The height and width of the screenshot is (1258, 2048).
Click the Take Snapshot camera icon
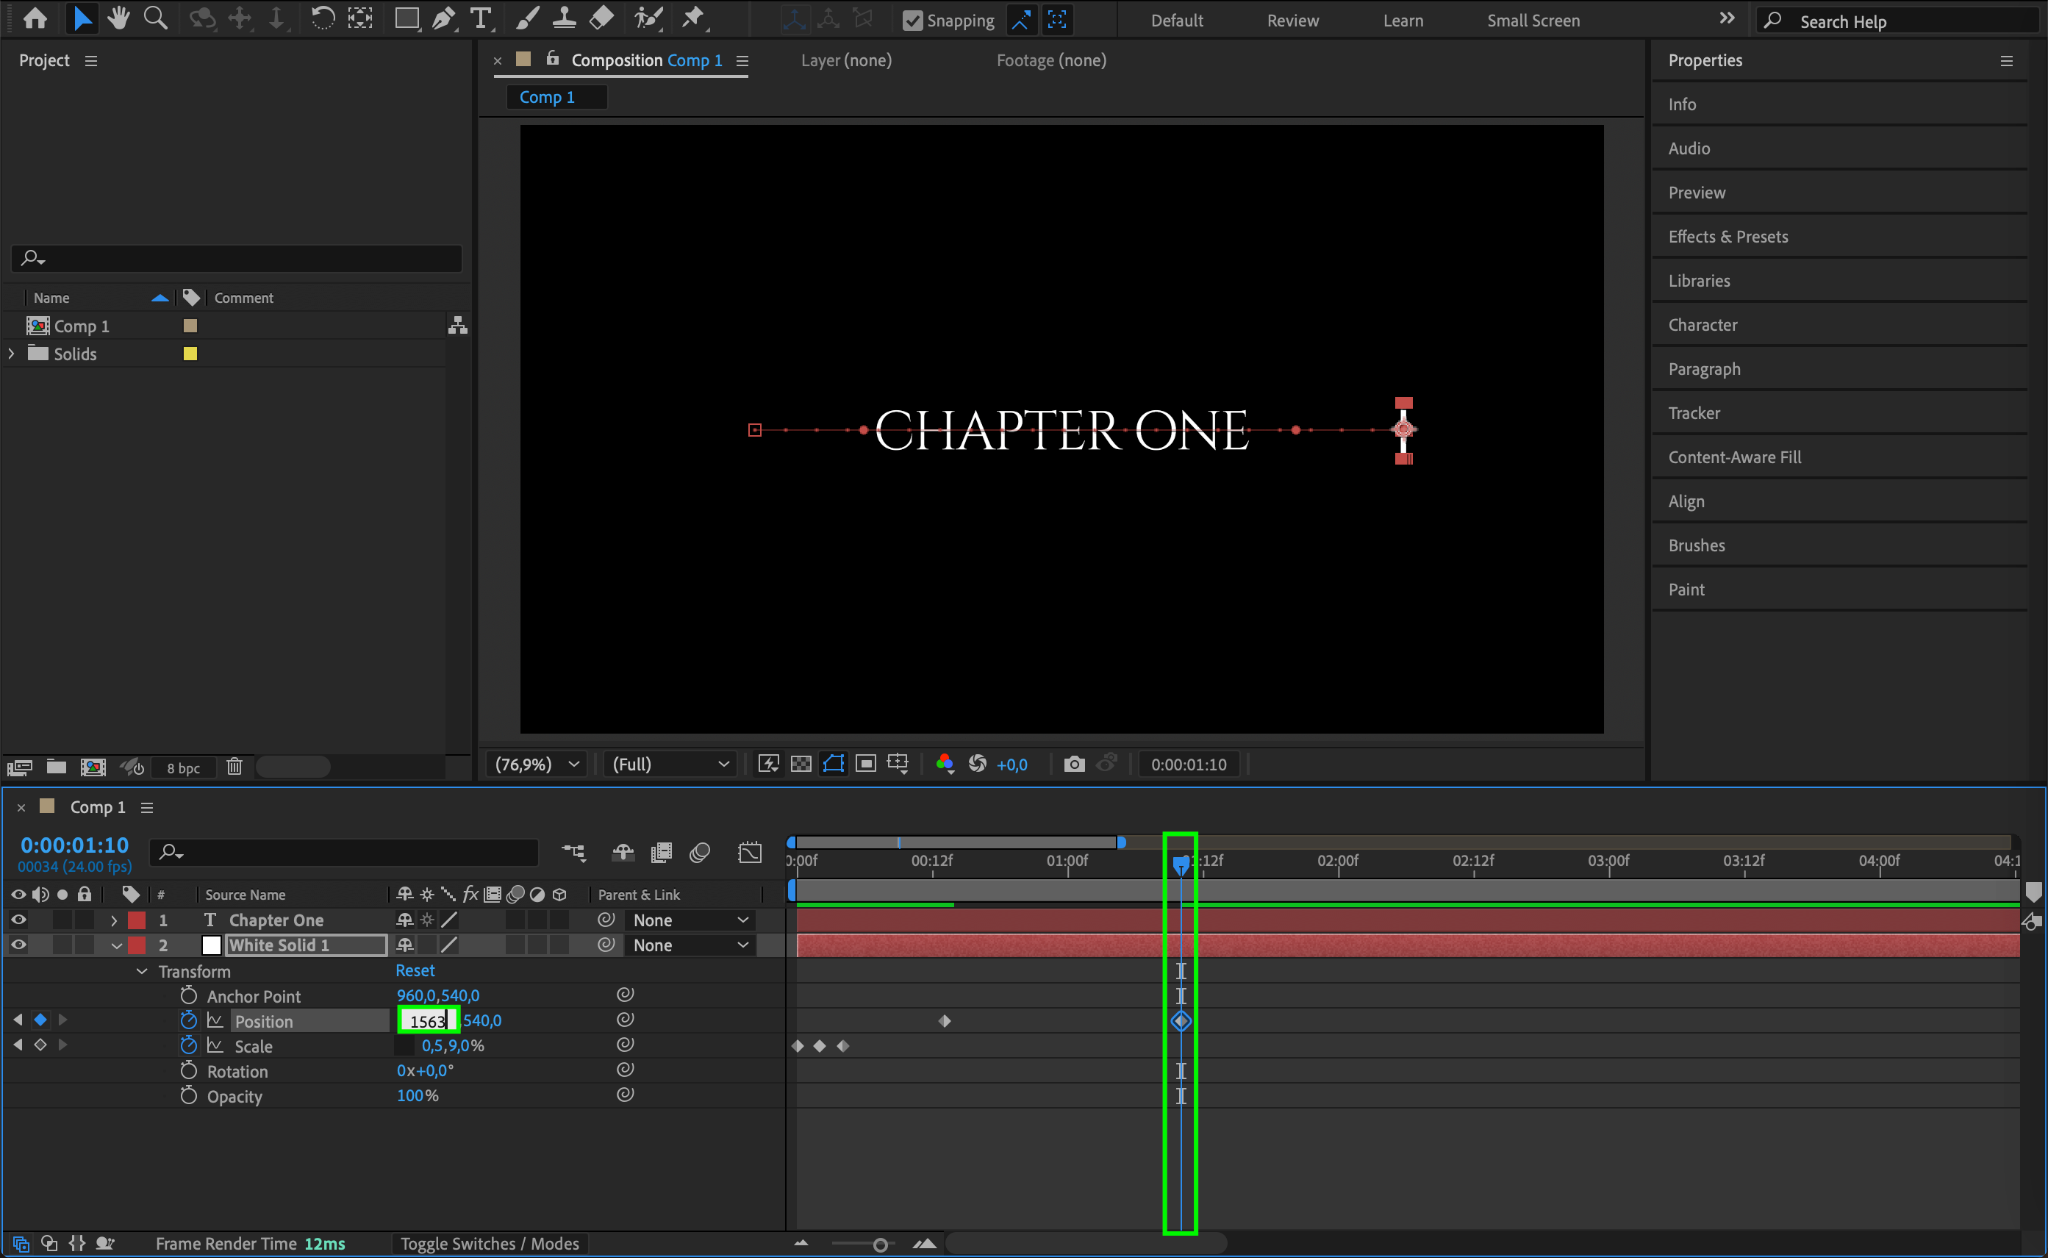tap(1074, 764)
